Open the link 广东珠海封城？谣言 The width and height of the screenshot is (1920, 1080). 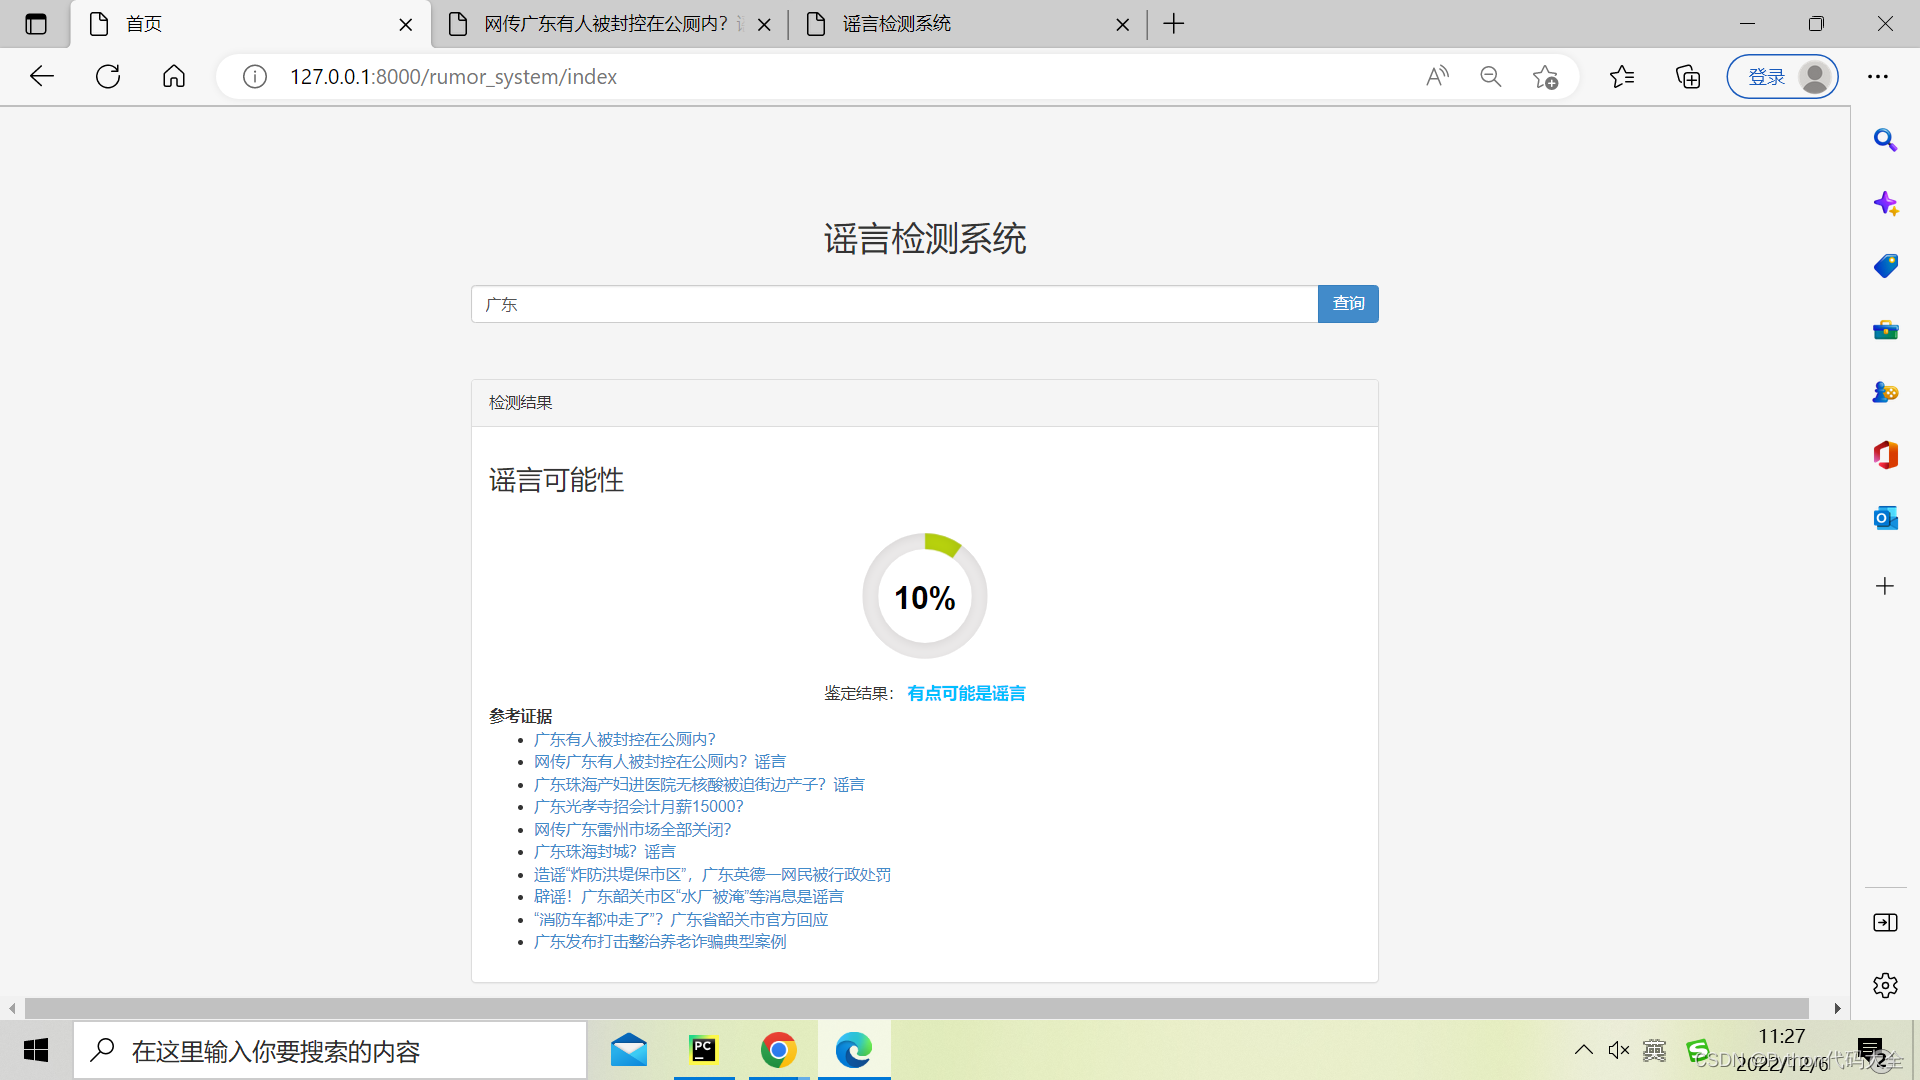pos(604,851)
